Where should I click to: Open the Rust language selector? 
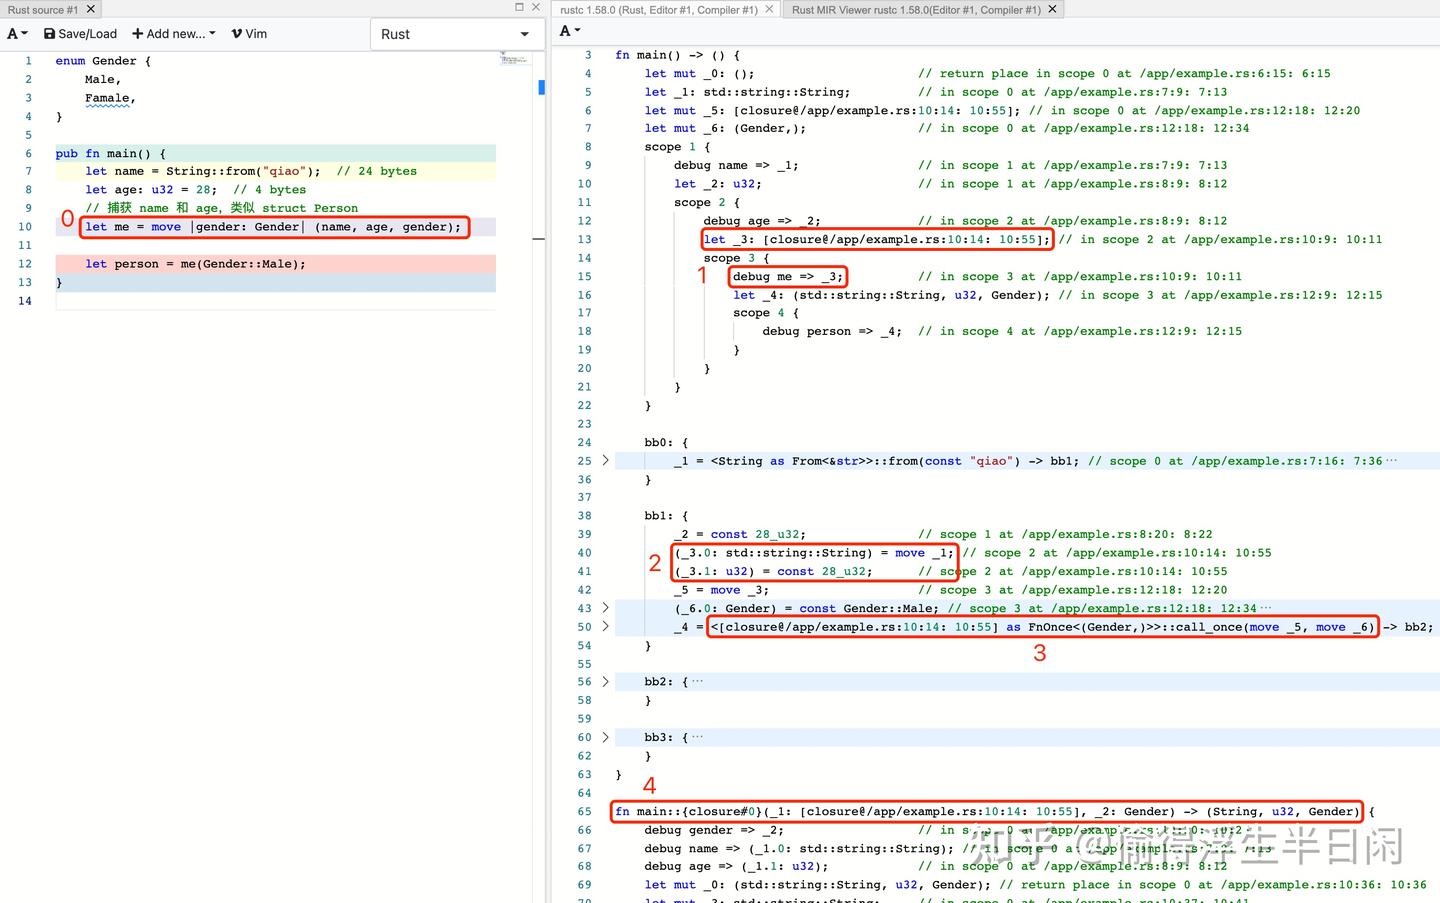(455, 34)
